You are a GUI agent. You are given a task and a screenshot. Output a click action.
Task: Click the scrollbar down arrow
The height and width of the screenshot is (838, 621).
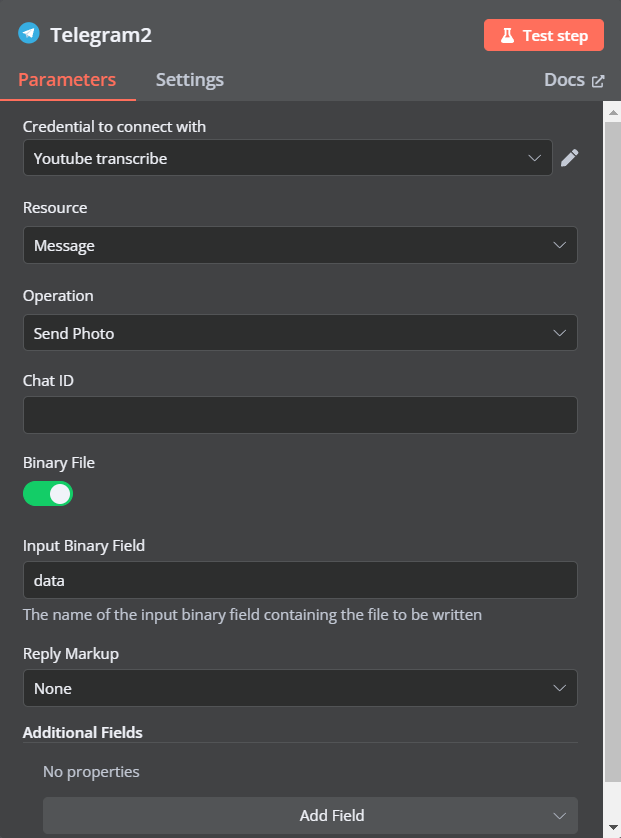click(613, 827)
